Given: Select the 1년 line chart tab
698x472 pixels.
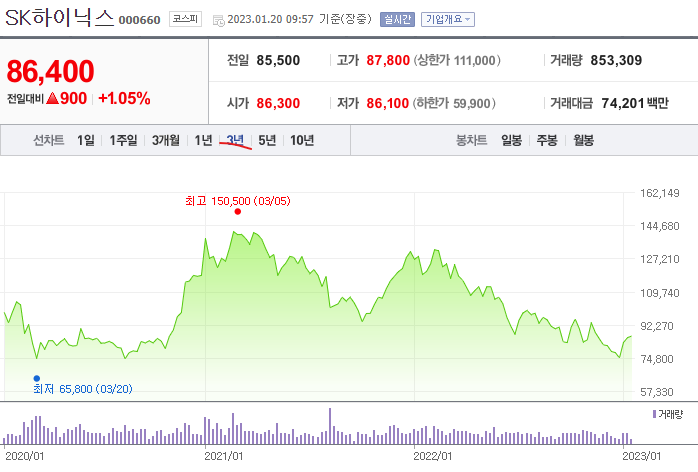Looking at the screenshot, I should (x=203, y=140).
